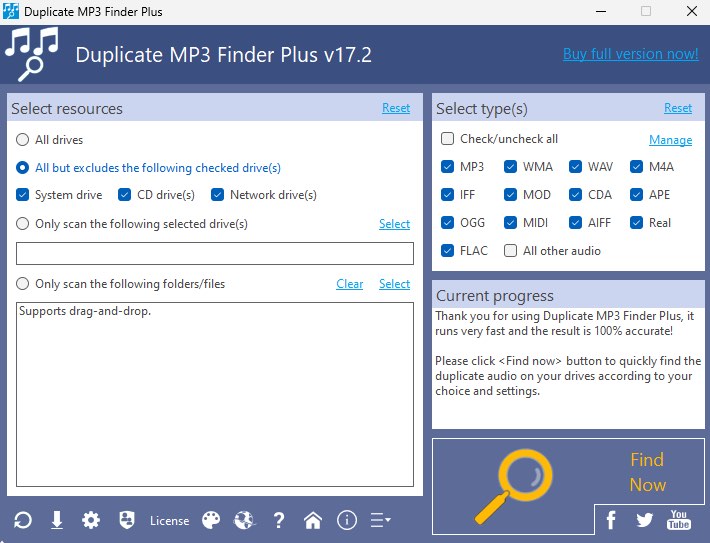The image size is (710, 543).
Task: Open the YouTube icon
Action: [678, 520]
